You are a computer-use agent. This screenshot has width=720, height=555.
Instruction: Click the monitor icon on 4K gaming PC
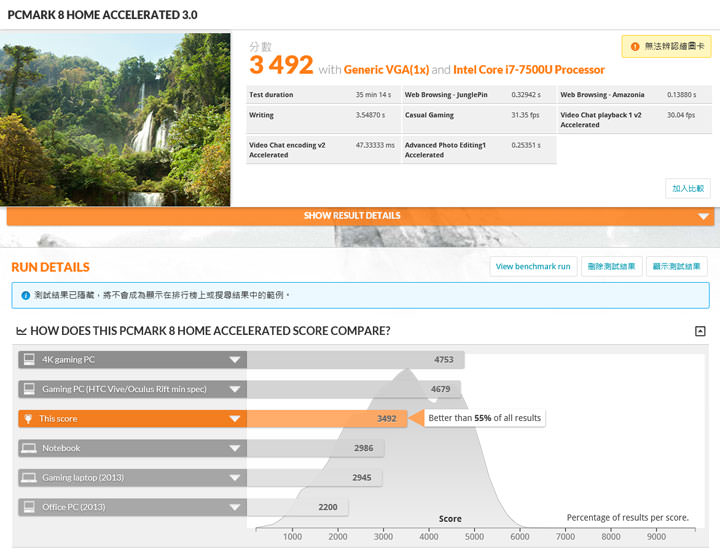tap(29, 360)
